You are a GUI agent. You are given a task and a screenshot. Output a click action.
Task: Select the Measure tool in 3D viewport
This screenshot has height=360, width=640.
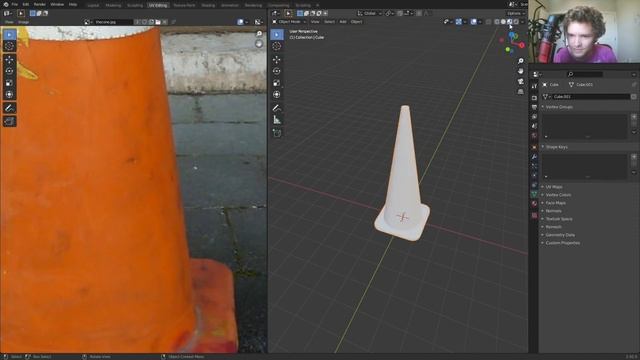pyautogui.click(x=277, y=120)
